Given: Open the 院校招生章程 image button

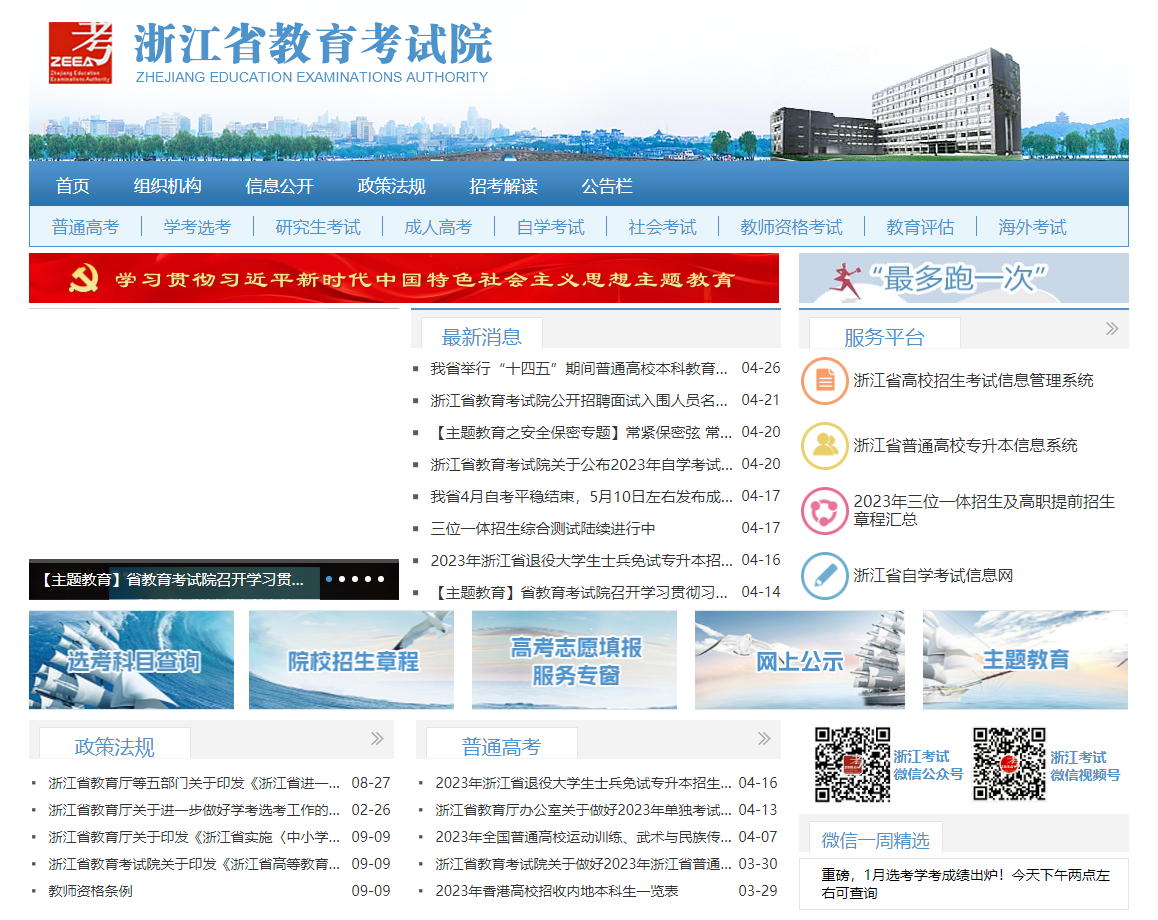Looking at the screenshot, I should pos(352,659).
